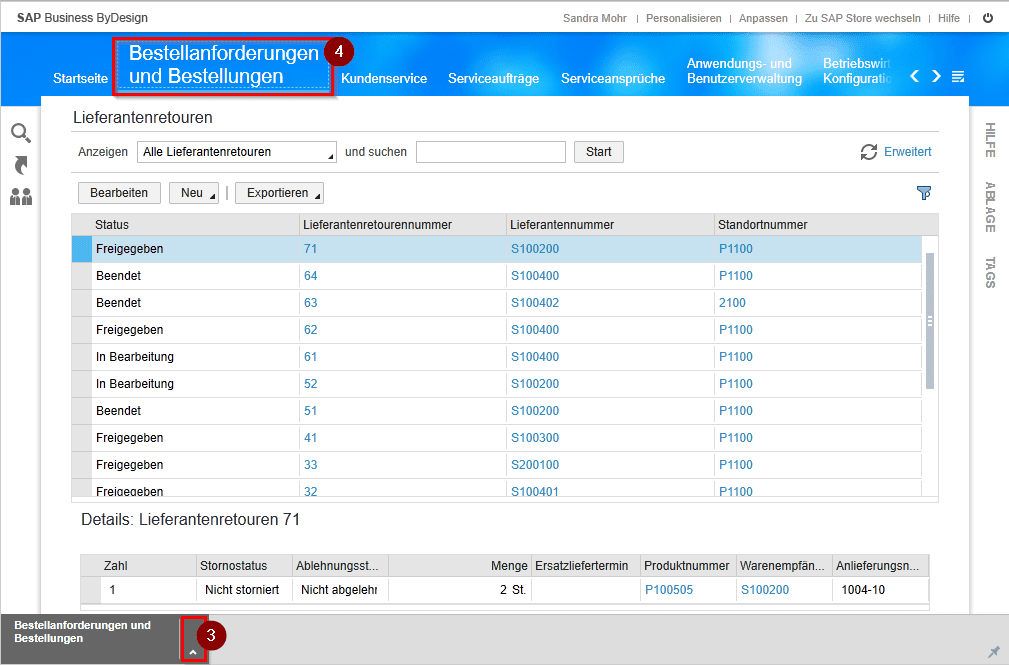1009x665 pixels.
Task: Select Anlieferungsnummer cell 1004-10
Action: (x=880, y=590)
